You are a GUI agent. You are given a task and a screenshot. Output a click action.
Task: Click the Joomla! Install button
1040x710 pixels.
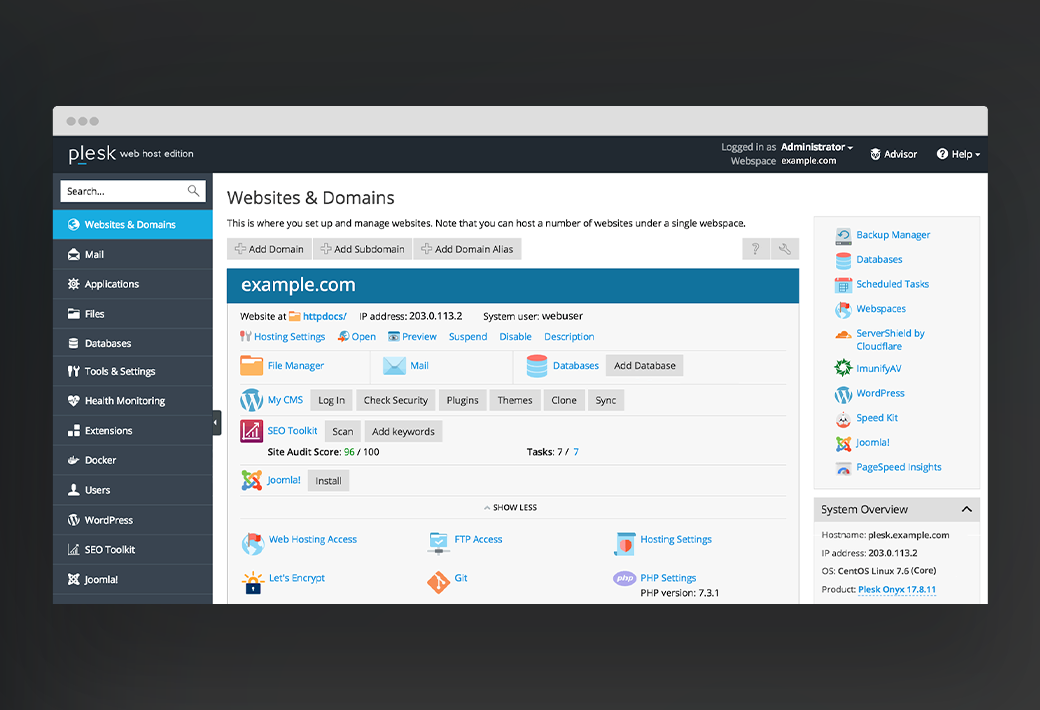(x=328, y=480)
